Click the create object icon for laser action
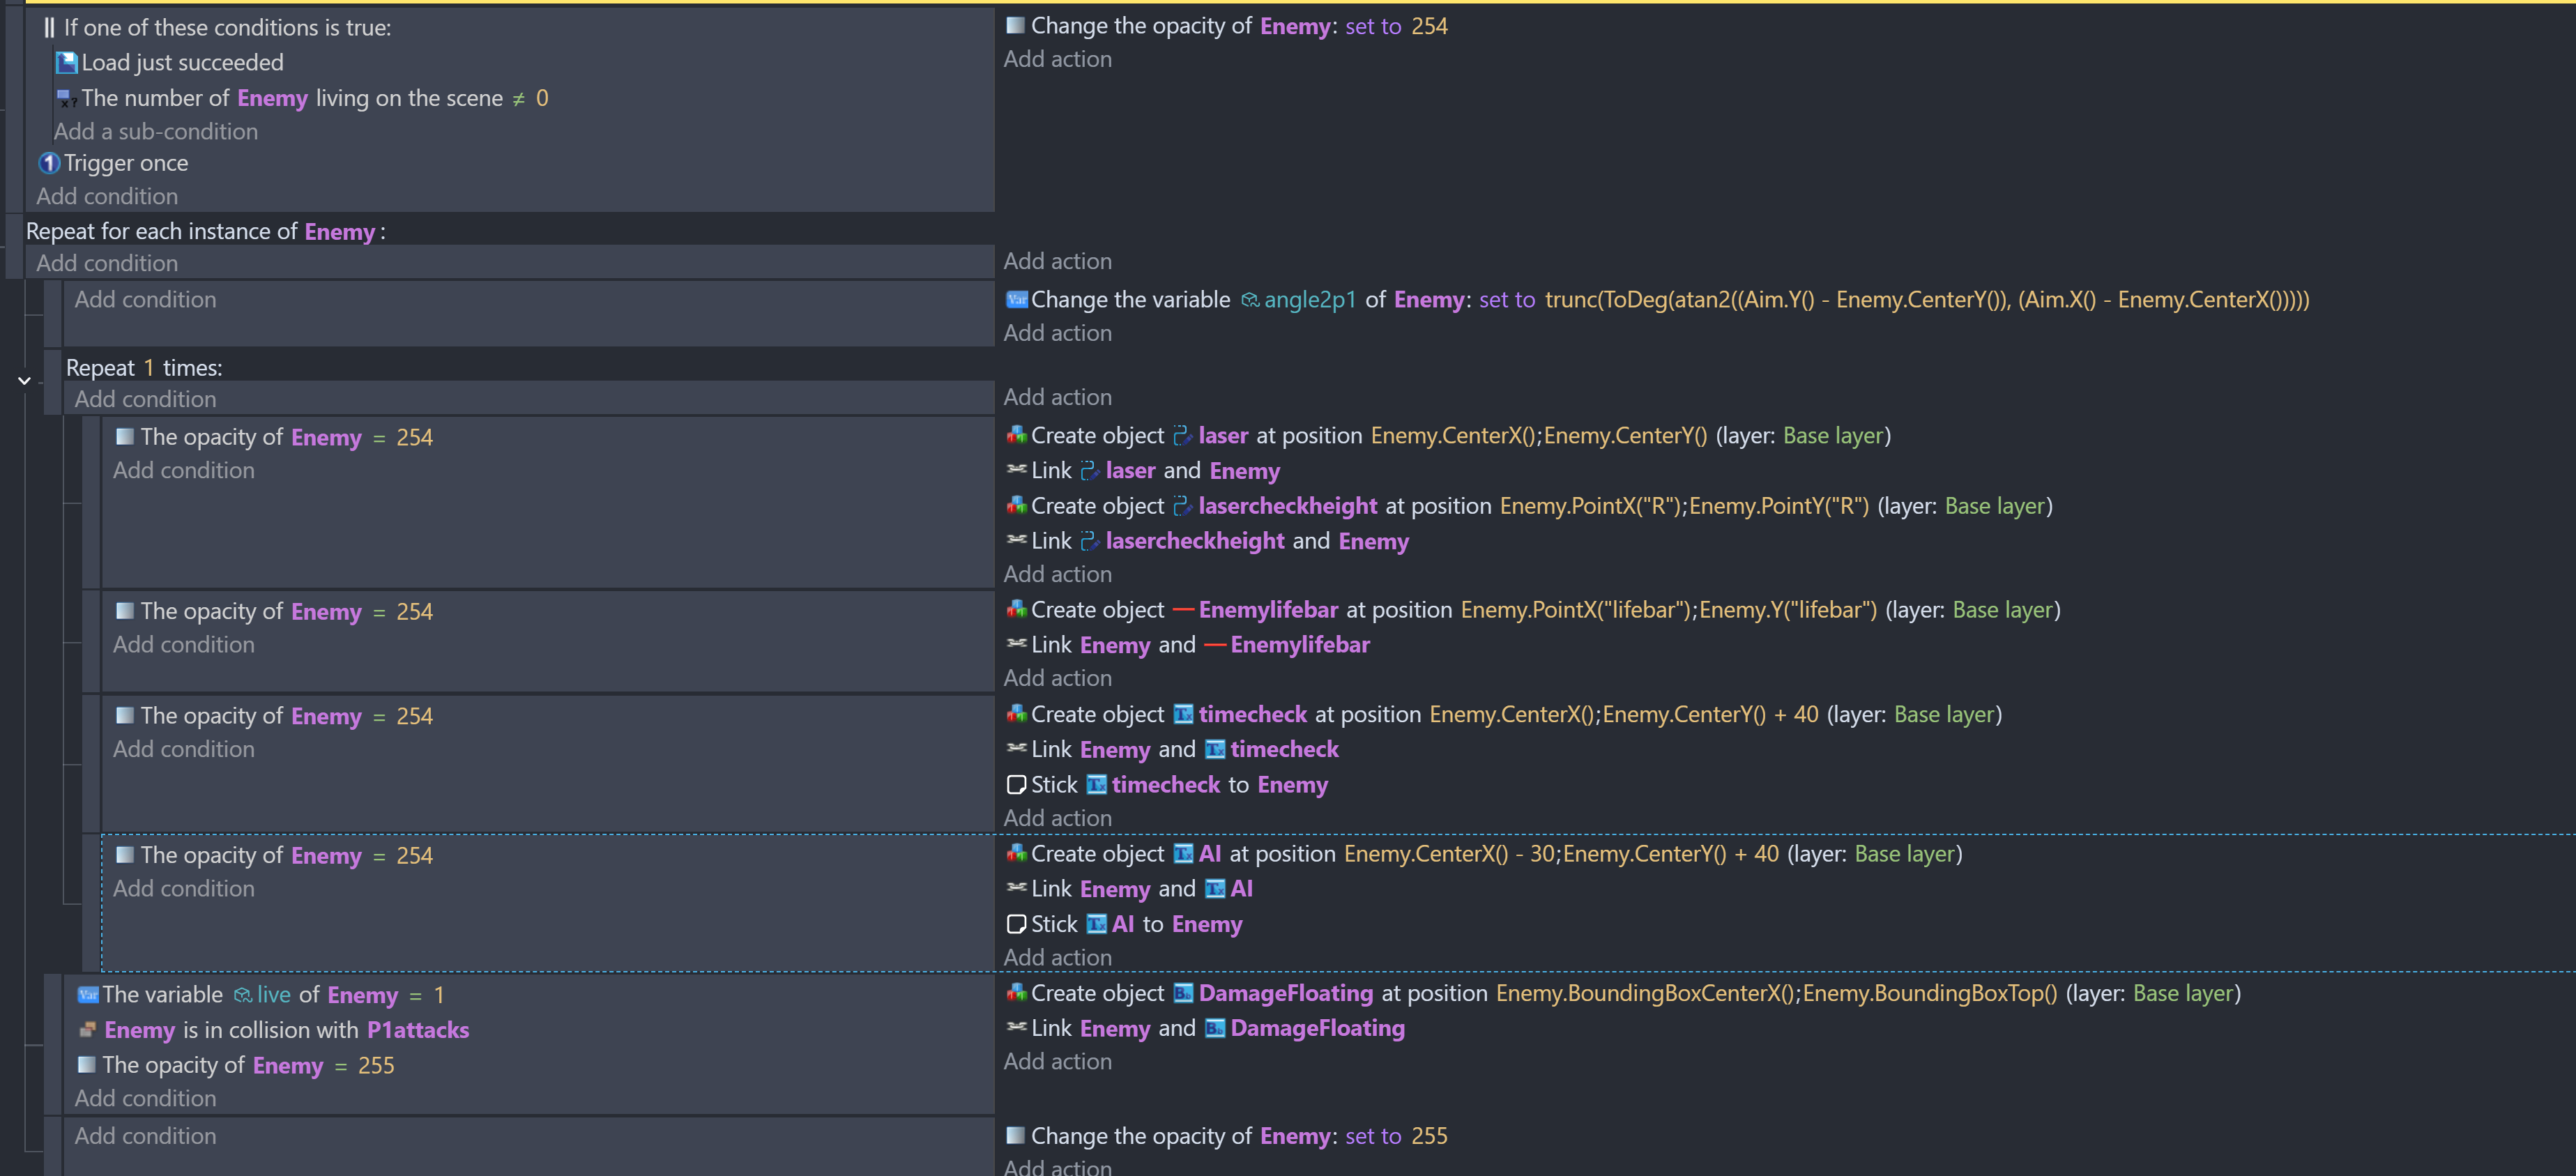Image resolution: width=2576 pixels, height=1176 pixels. point(1016,436)
